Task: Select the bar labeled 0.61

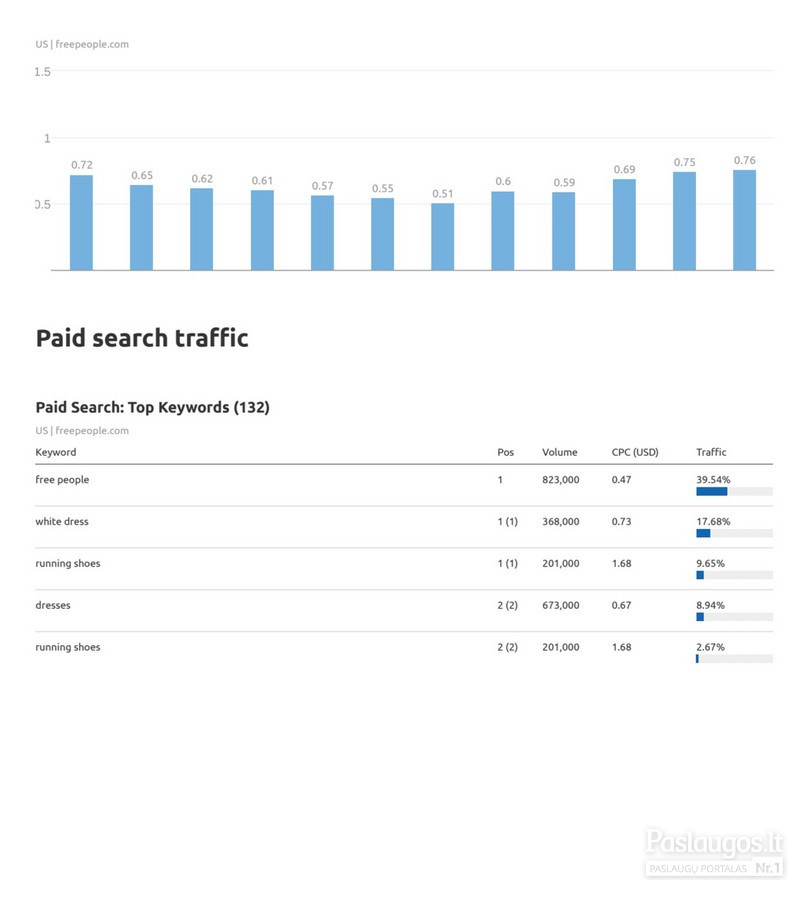Action: (x=262, y=230)
